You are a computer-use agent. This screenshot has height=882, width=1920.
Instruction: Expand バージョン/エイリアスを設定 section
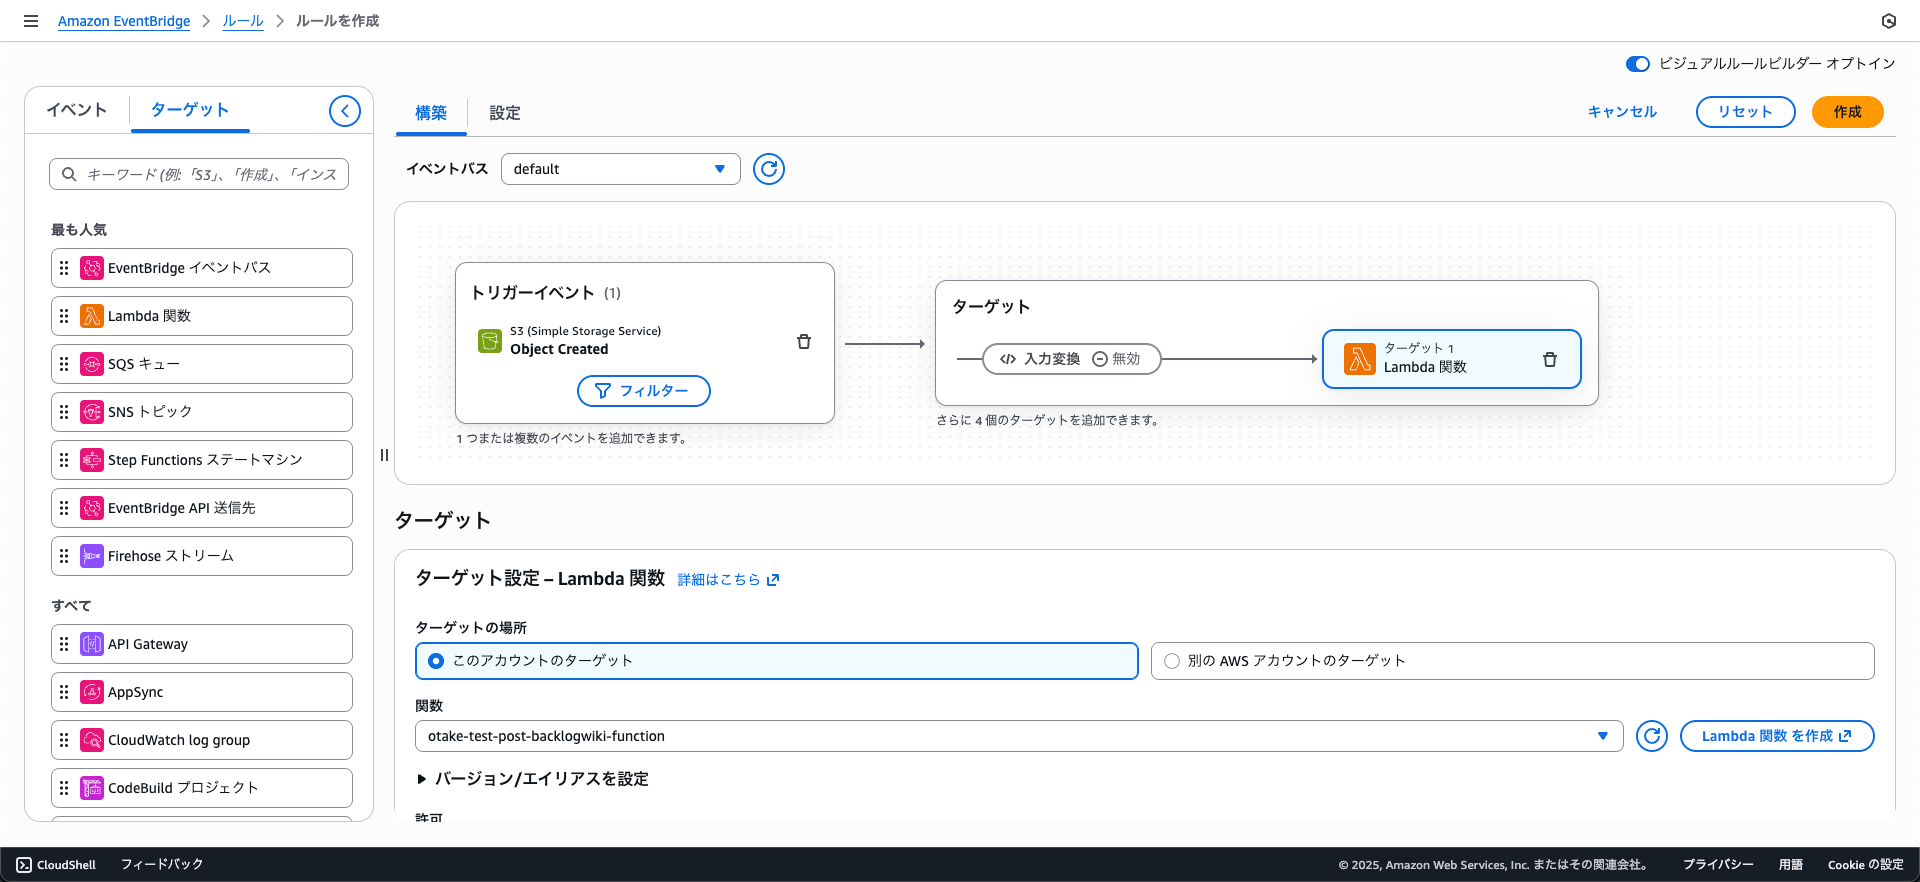click(x=422, y=779)
